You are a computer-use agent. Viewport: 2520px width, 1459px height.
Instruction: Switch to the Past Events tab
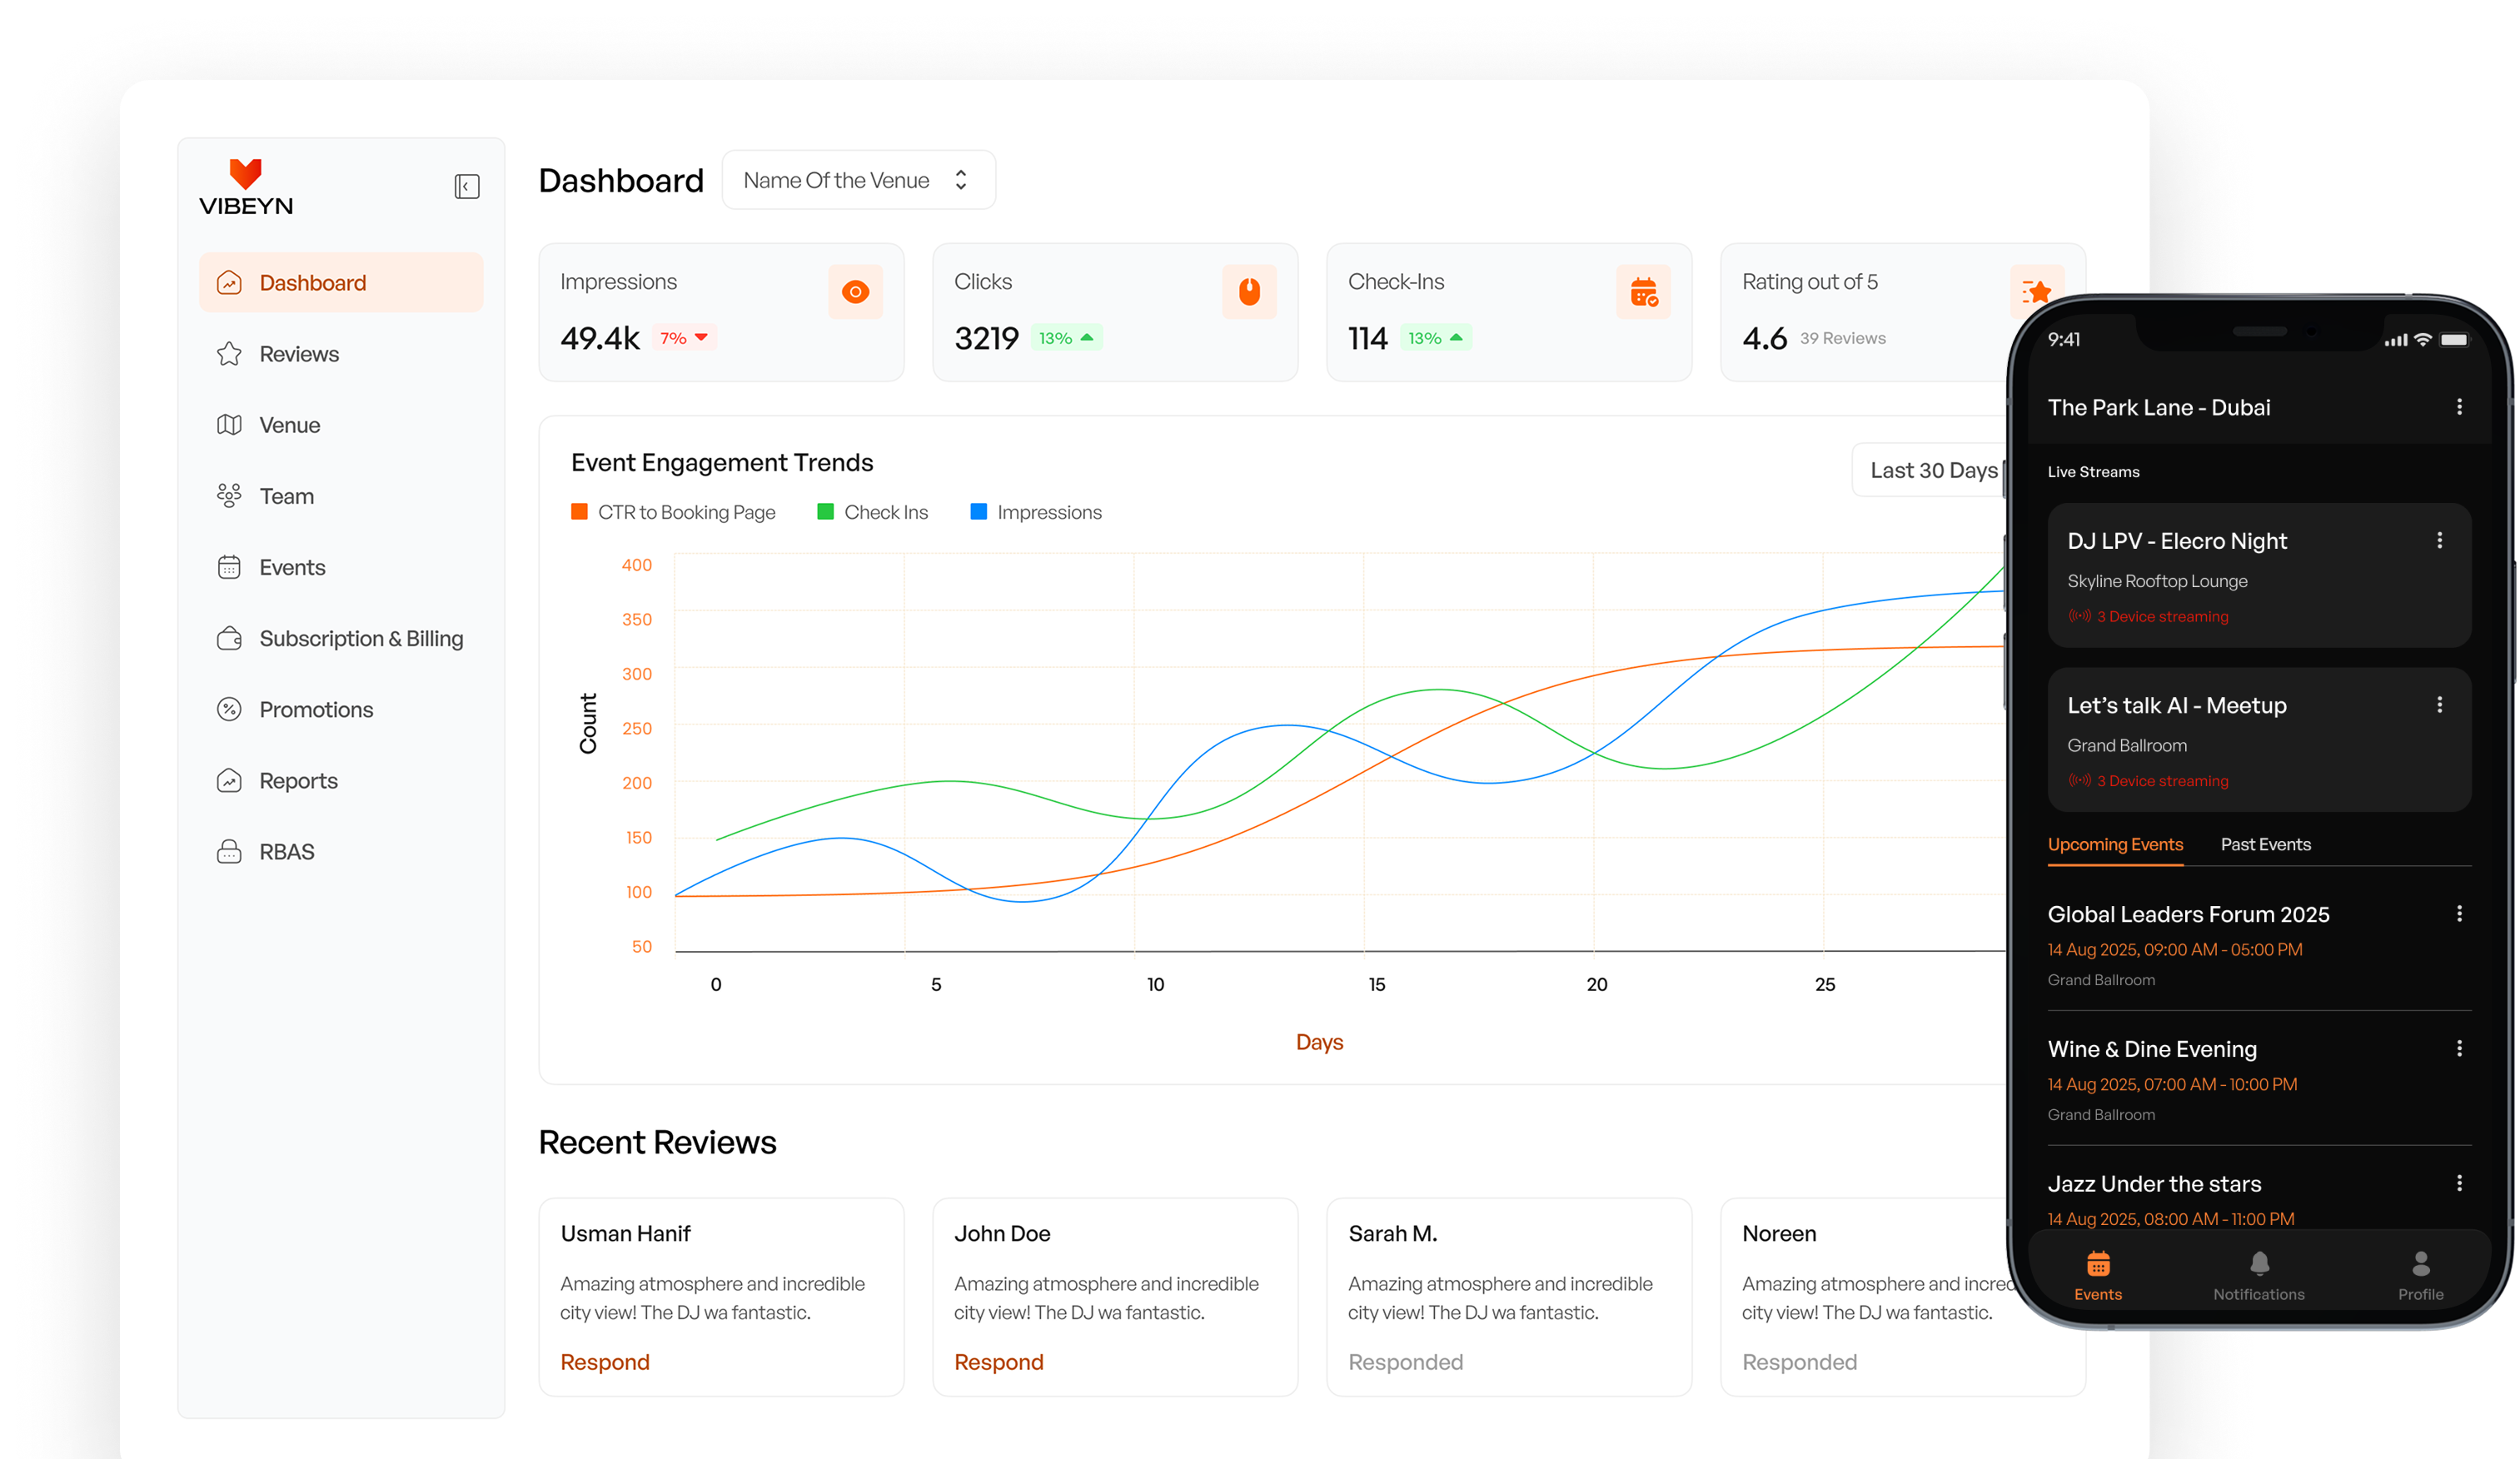[x=2265, y=844]
